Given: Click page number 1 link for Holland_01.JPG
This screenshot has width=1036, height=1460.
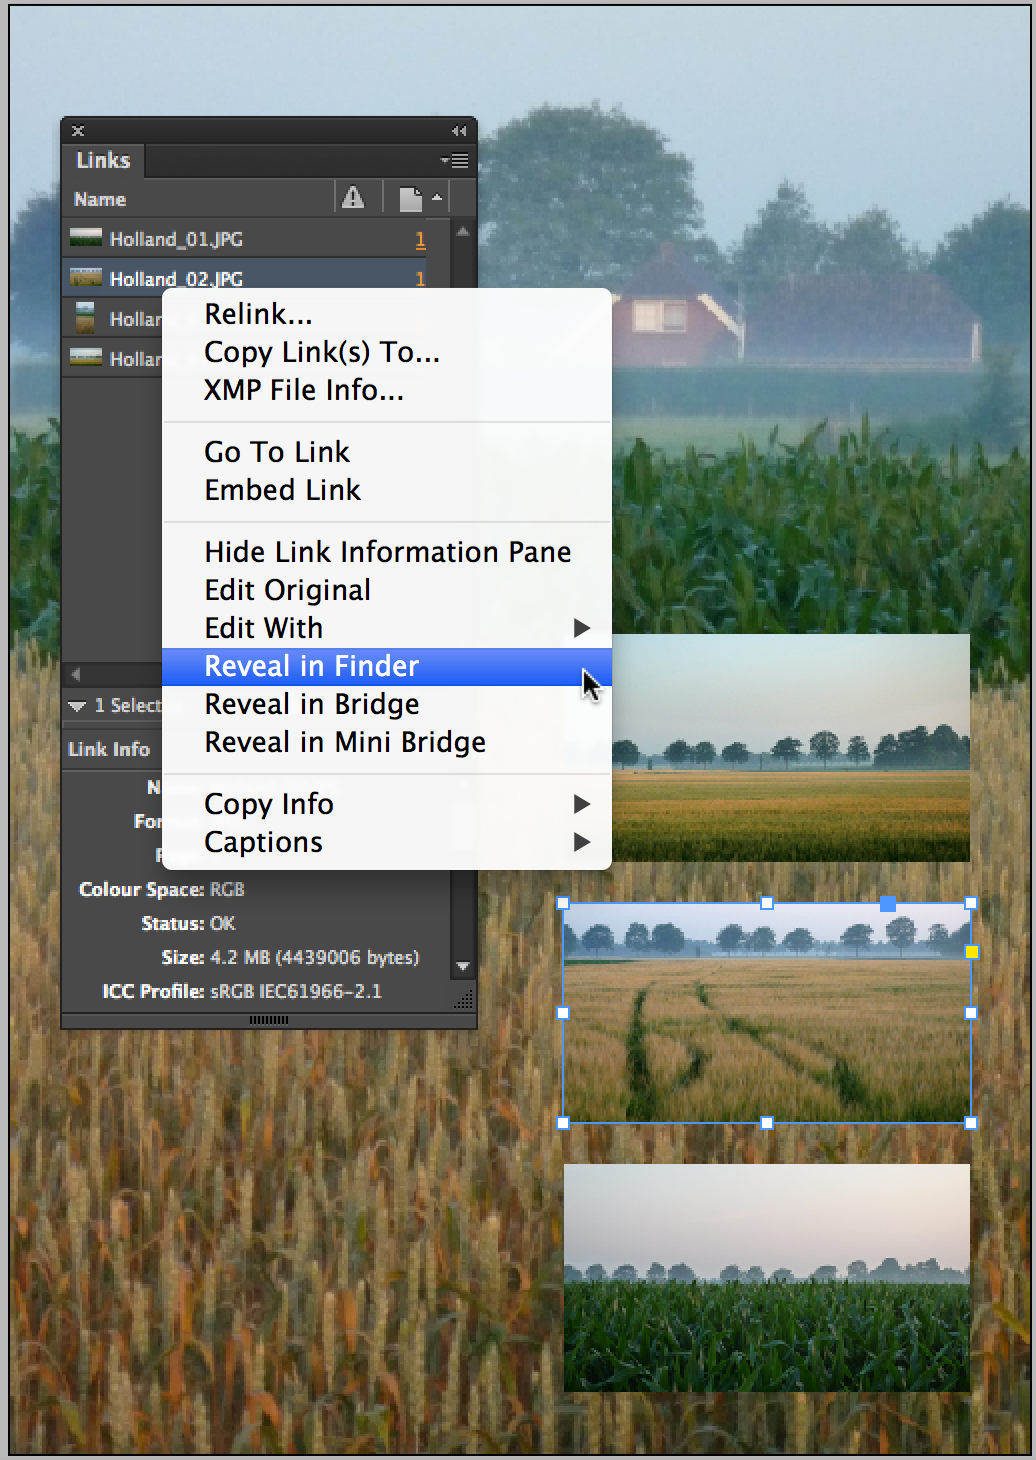Looking at the screenshot, I should 420,239.
